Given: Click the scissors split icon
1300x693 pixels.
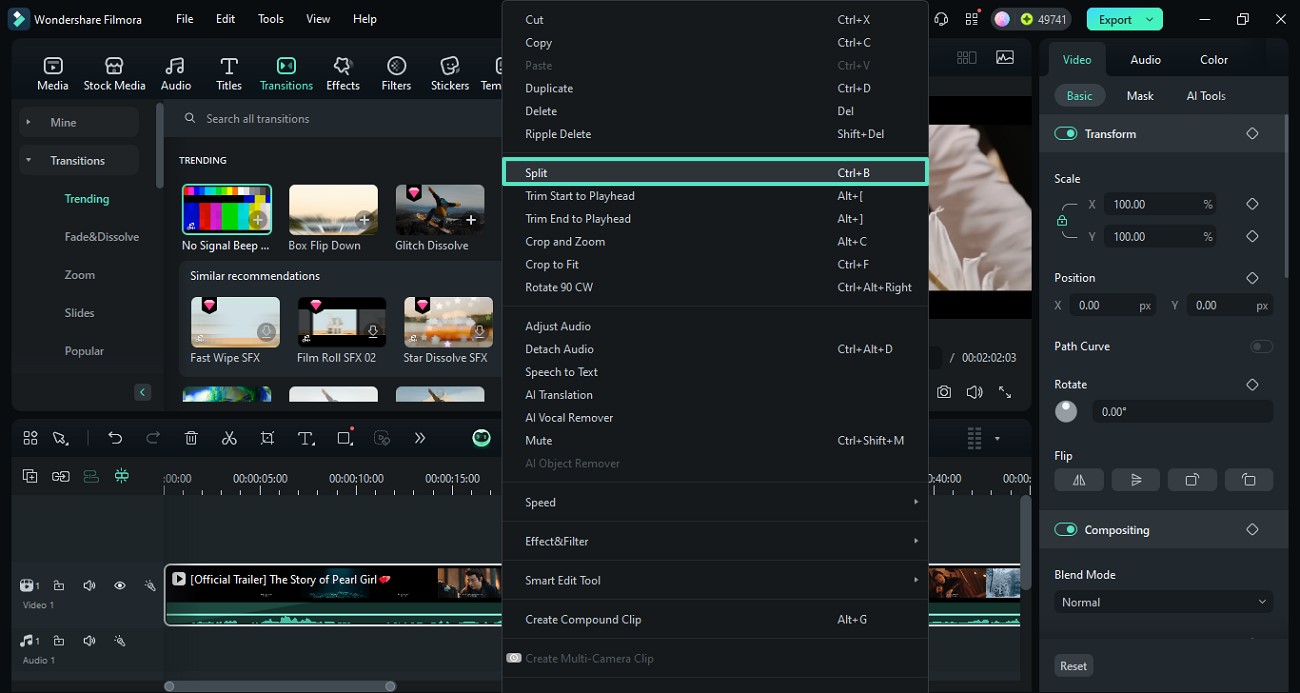Looking at the screenshot, I should tap(229, 438).
